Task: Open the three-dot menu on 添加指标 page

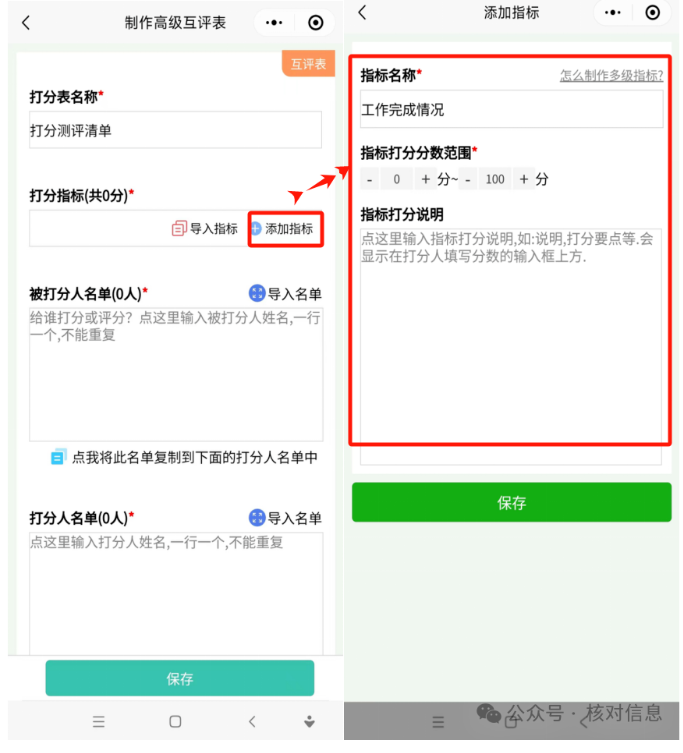Action: [x=613, y=12]
